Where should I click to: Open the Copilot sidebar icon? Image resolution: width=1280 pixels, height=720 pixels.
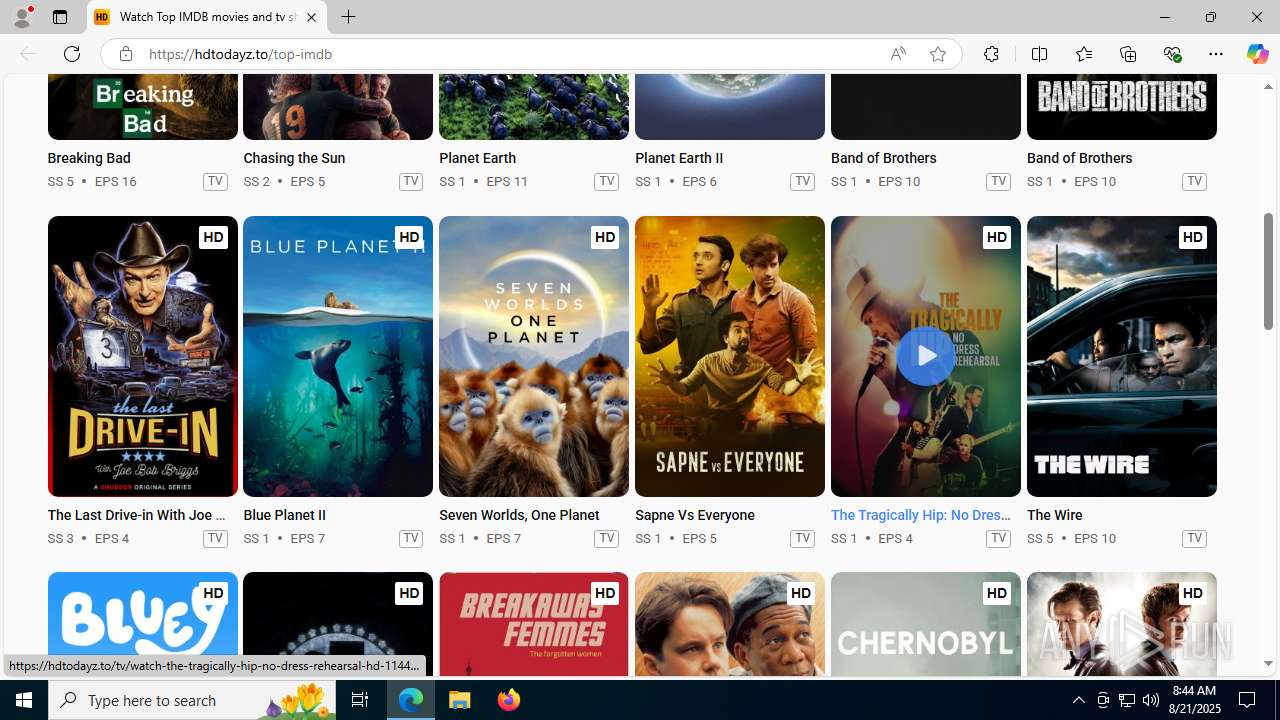pos(1257,54)
